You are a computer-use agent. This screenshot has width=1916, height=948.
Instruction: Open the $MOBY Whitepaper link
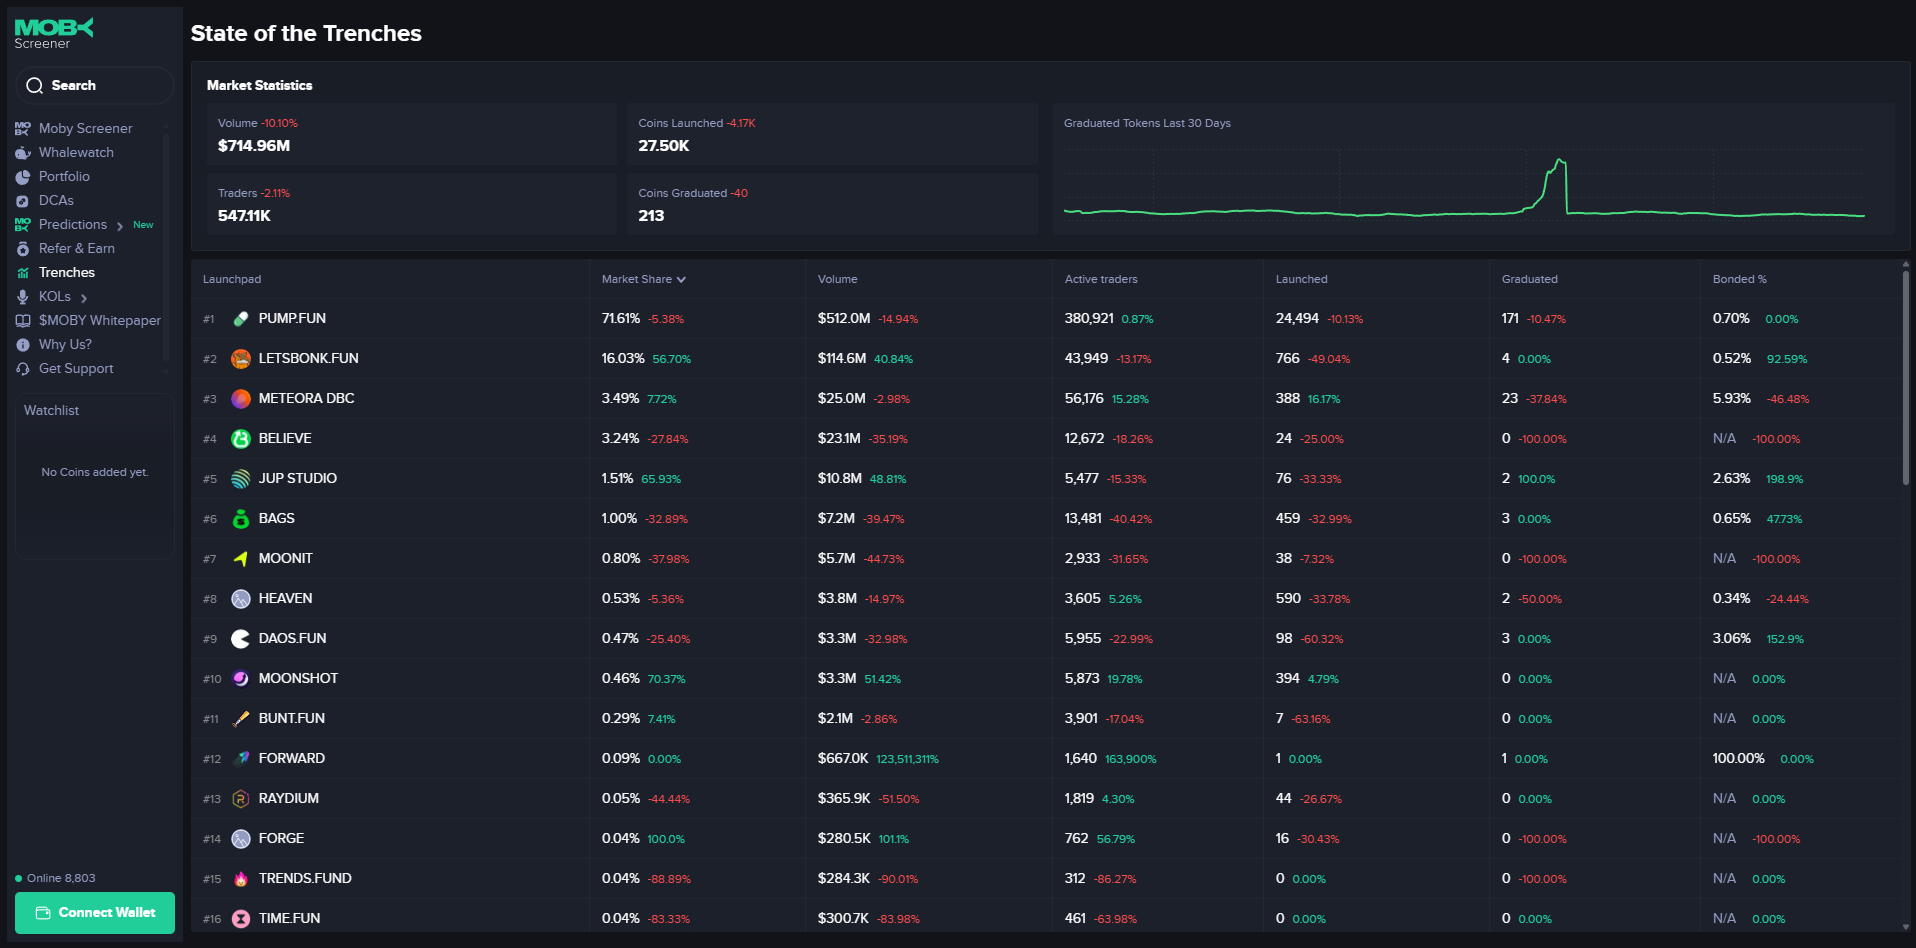(x=99, y=320)
